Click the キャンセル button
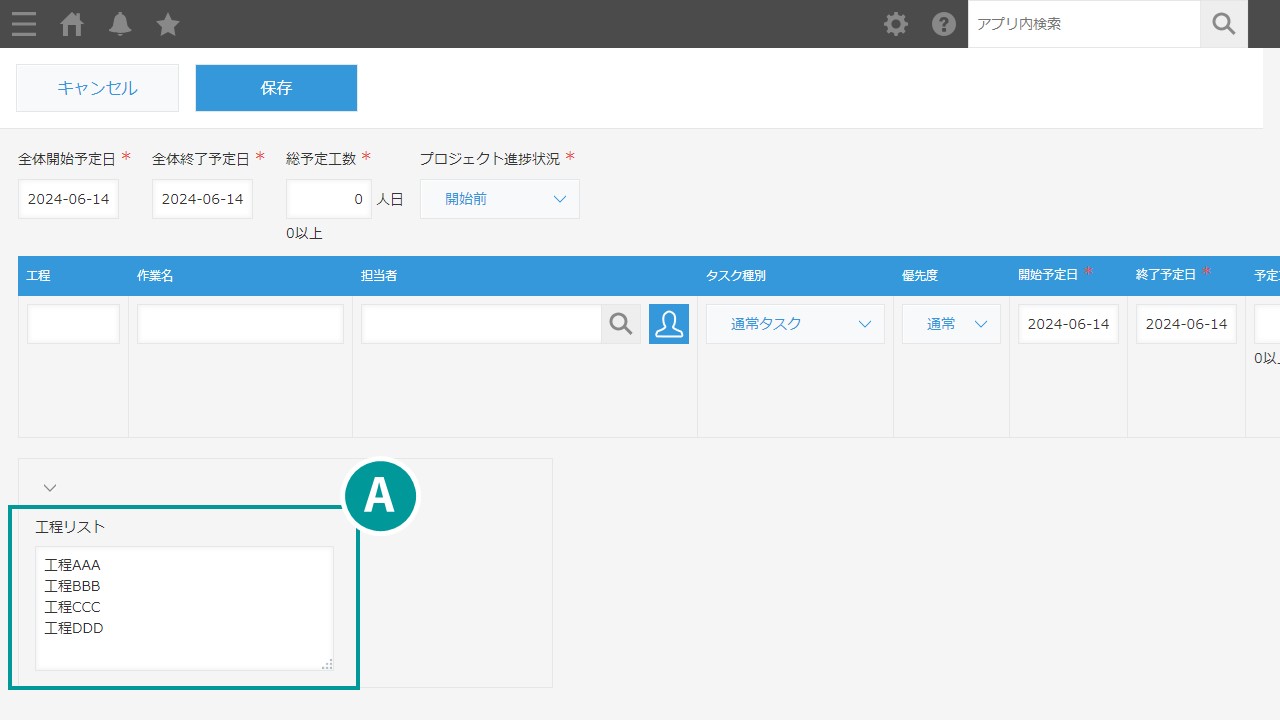This screenshot has width=1280, height=720. (x=97, y=88)
